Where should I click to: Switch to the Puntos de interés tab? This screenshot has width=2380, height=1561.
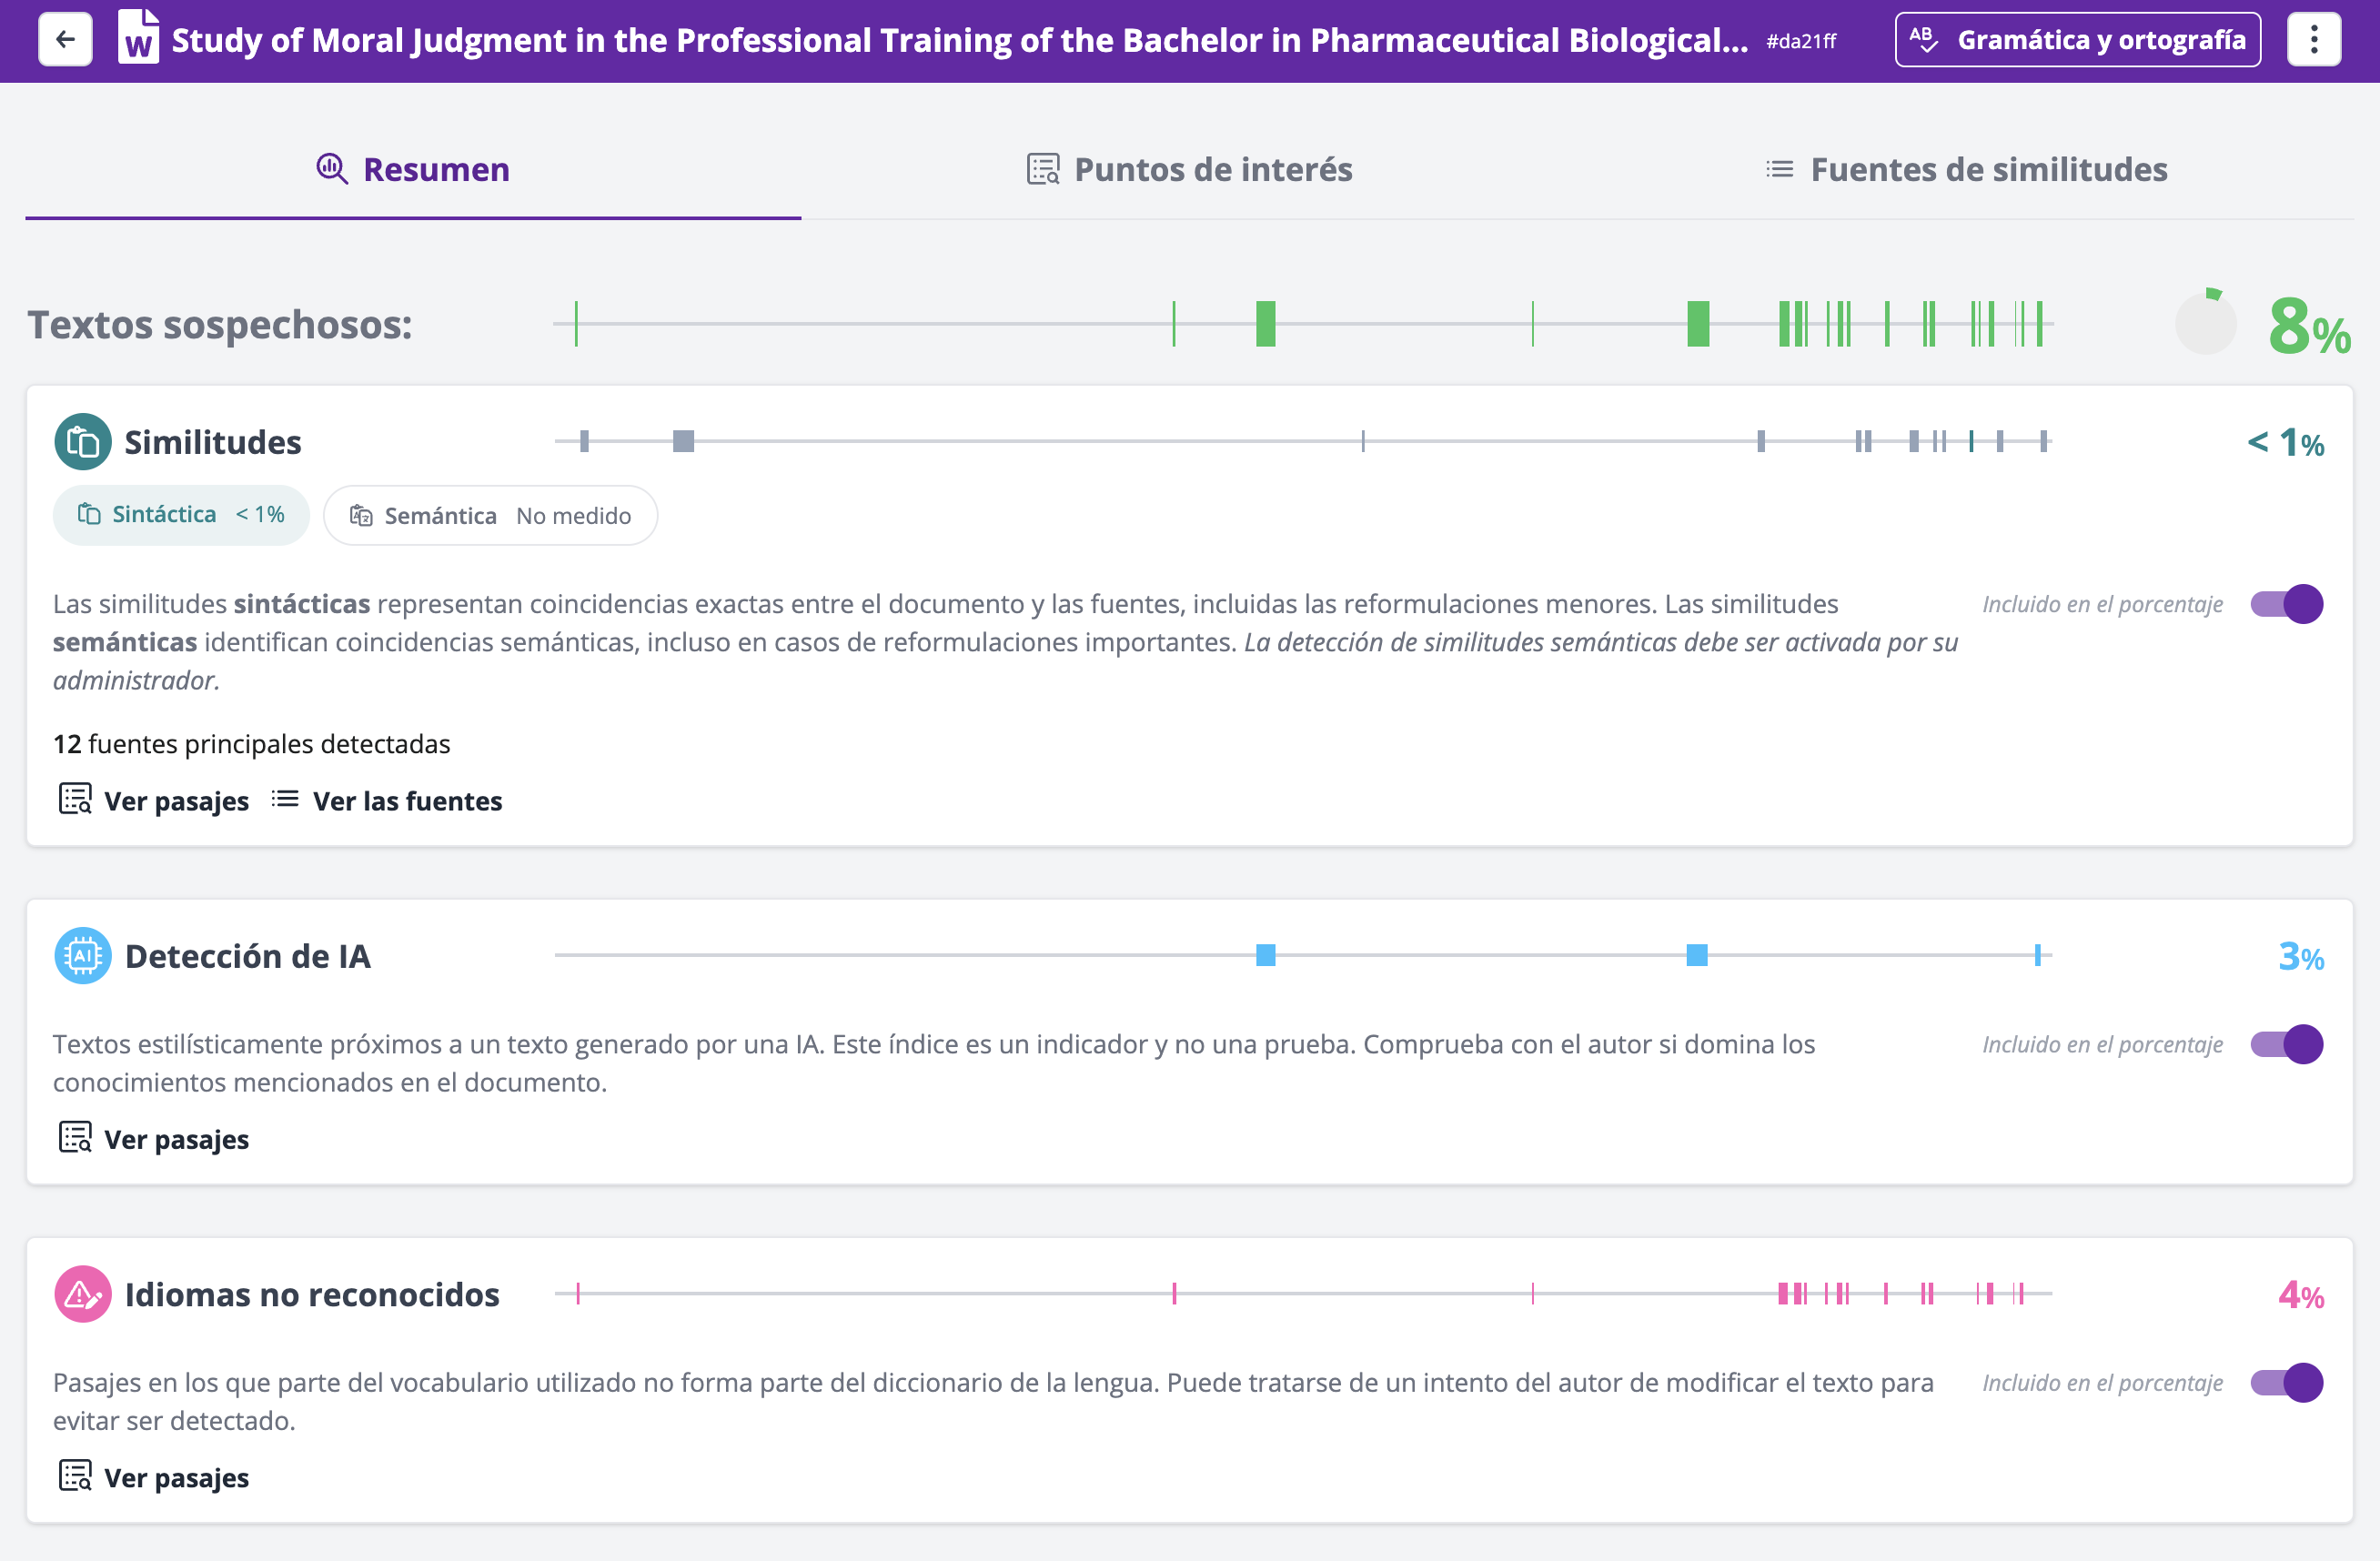1190,170
